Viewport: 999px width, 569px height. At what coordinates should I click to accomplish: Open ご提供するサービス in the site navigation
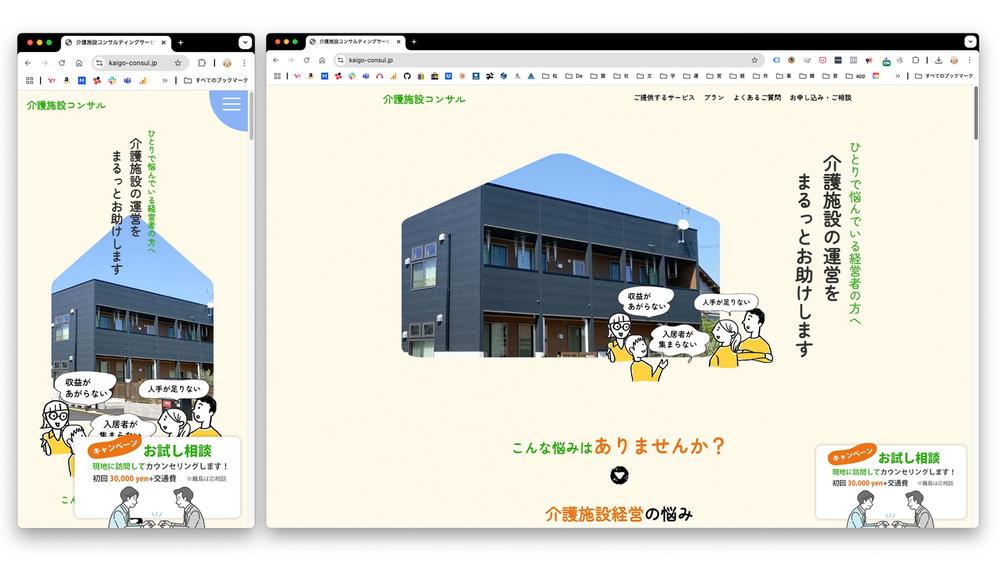(664, 97)
